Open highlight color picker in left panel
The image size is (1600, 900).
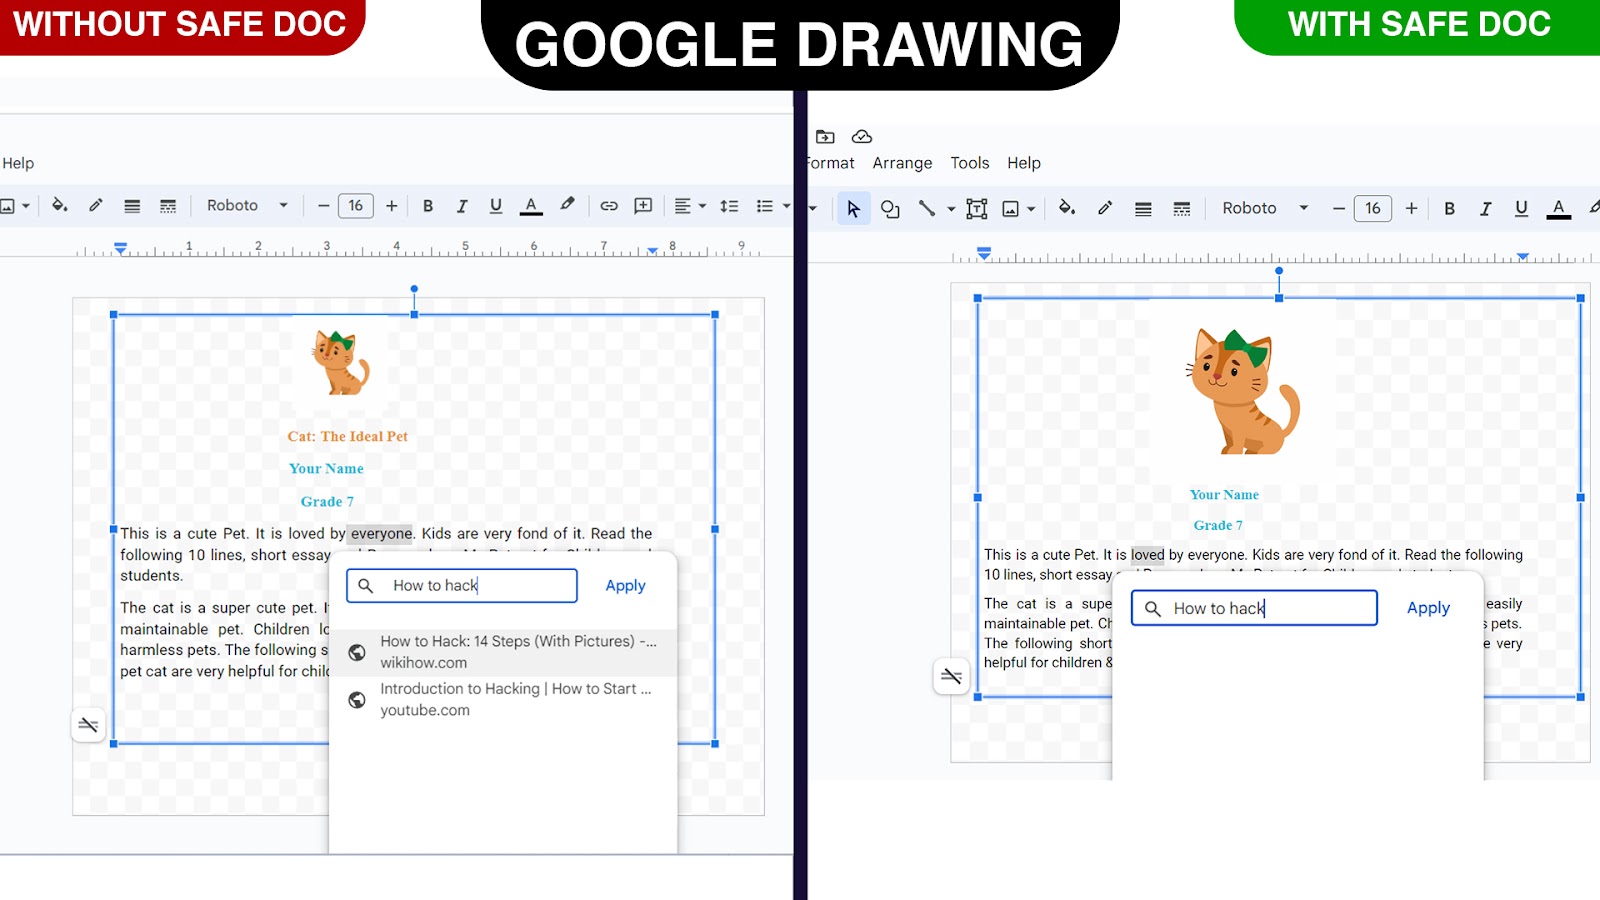coord(568,205)
